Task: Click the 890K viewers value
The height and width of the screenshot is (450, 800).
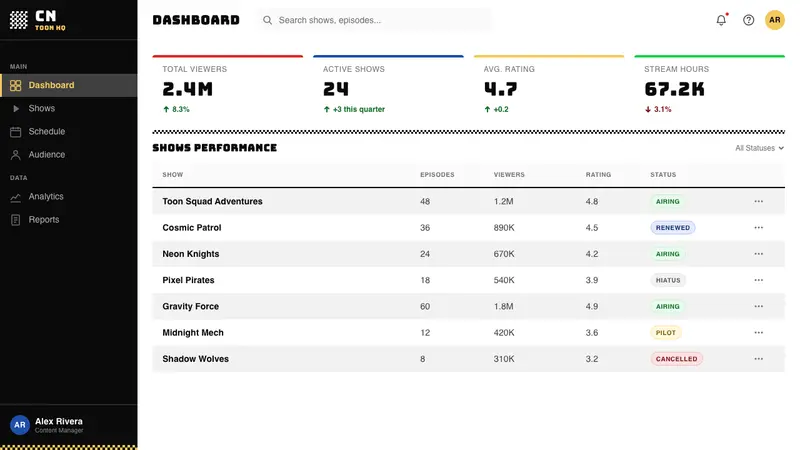Action: (504, 228)
